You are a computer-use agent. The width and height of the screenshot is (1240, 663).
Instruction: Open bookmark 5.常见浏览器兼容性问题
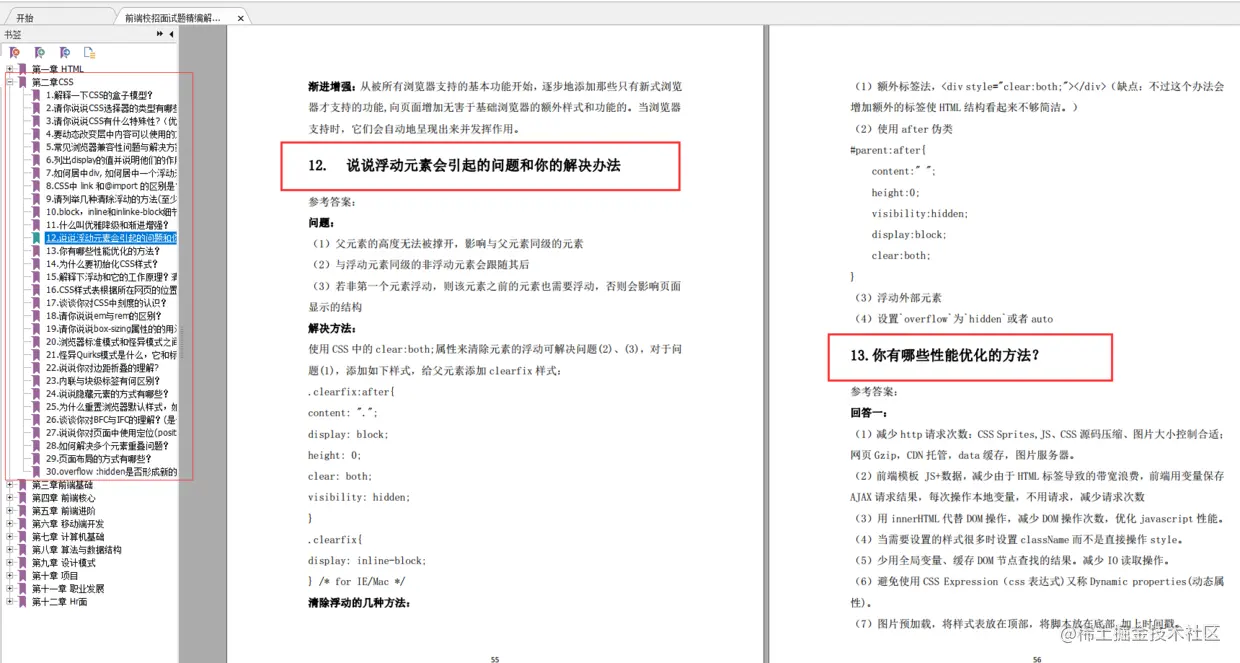click(112, 147)
